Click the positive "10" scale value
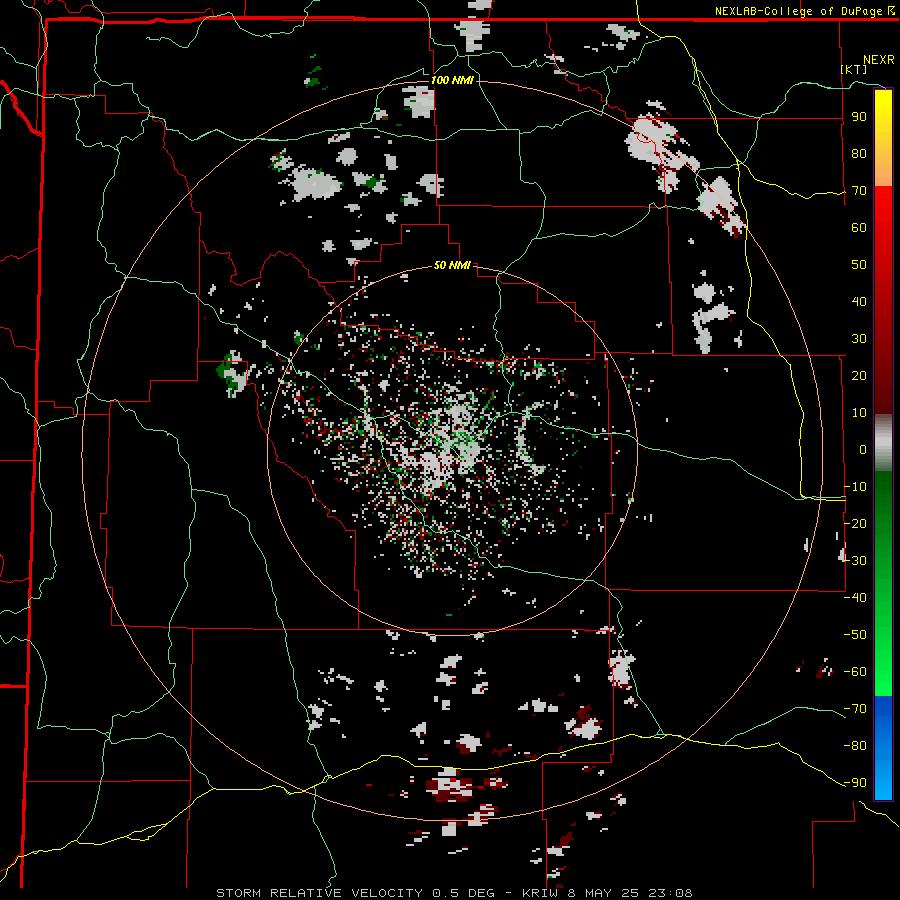Viewport: 900px width, 900px height. click(x=859, y=413)
